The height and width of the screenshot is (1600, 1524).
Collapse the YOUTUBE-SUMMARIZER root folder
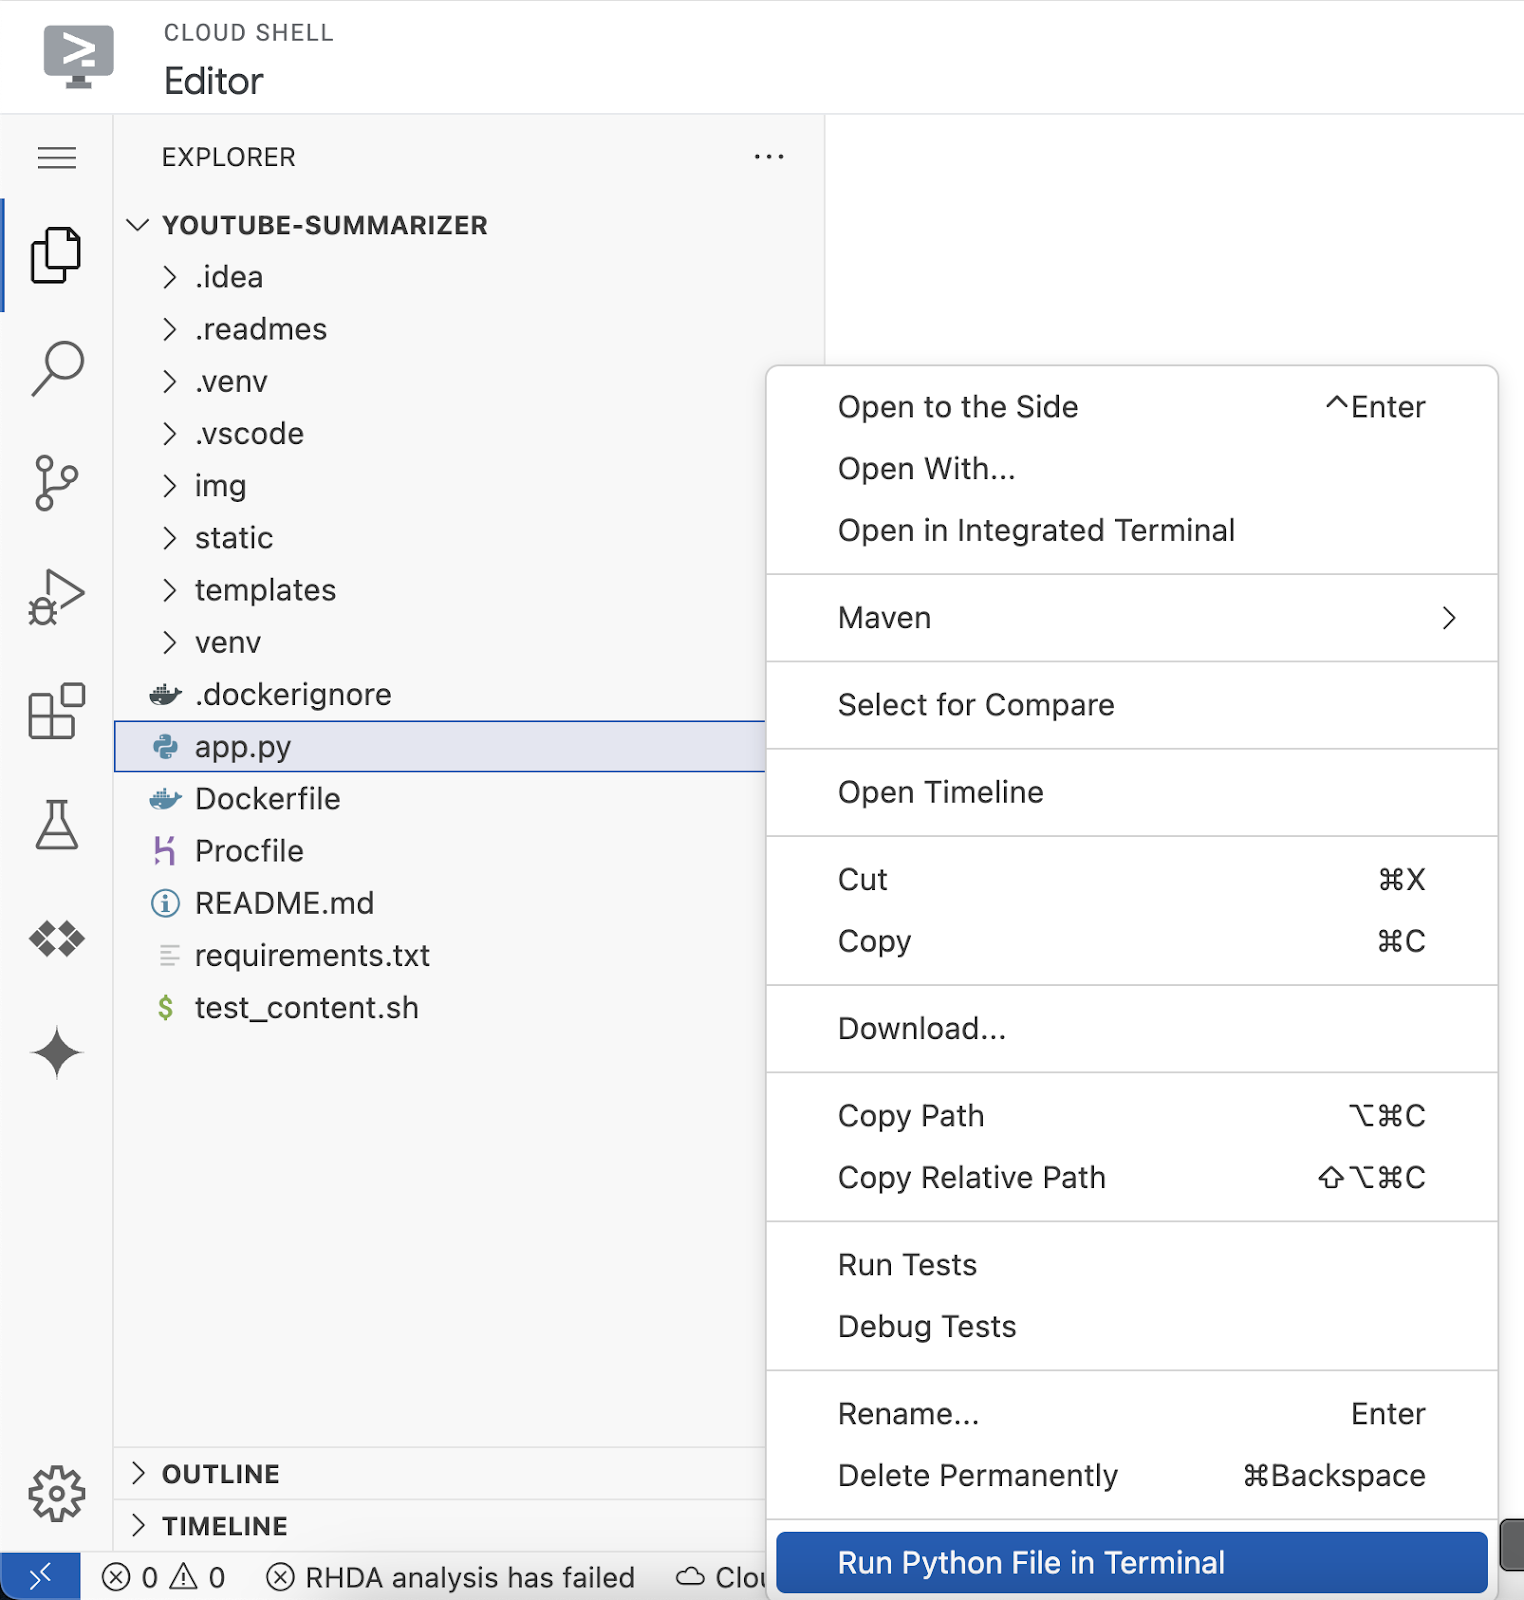point(324,225)
